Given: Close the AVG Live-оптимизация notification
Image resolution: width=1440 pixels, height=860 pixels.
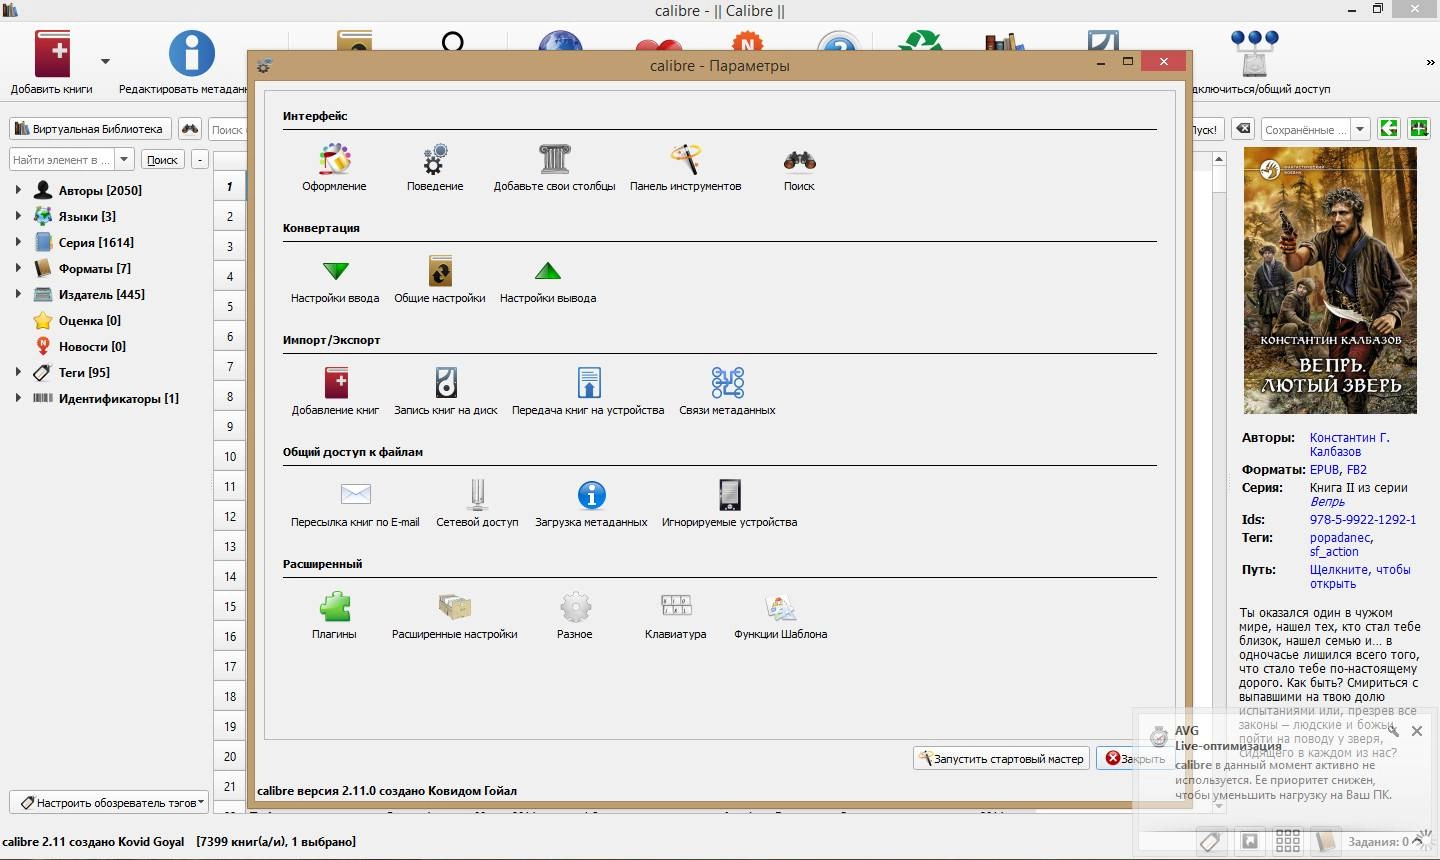Looking at the screenshot, I should pos(1416,731).
